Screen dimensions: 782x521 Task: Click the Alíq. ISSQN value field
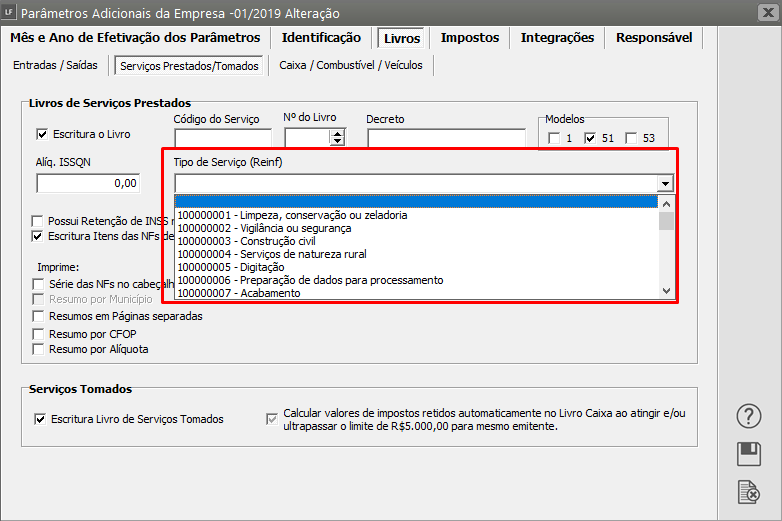[88, 183]
